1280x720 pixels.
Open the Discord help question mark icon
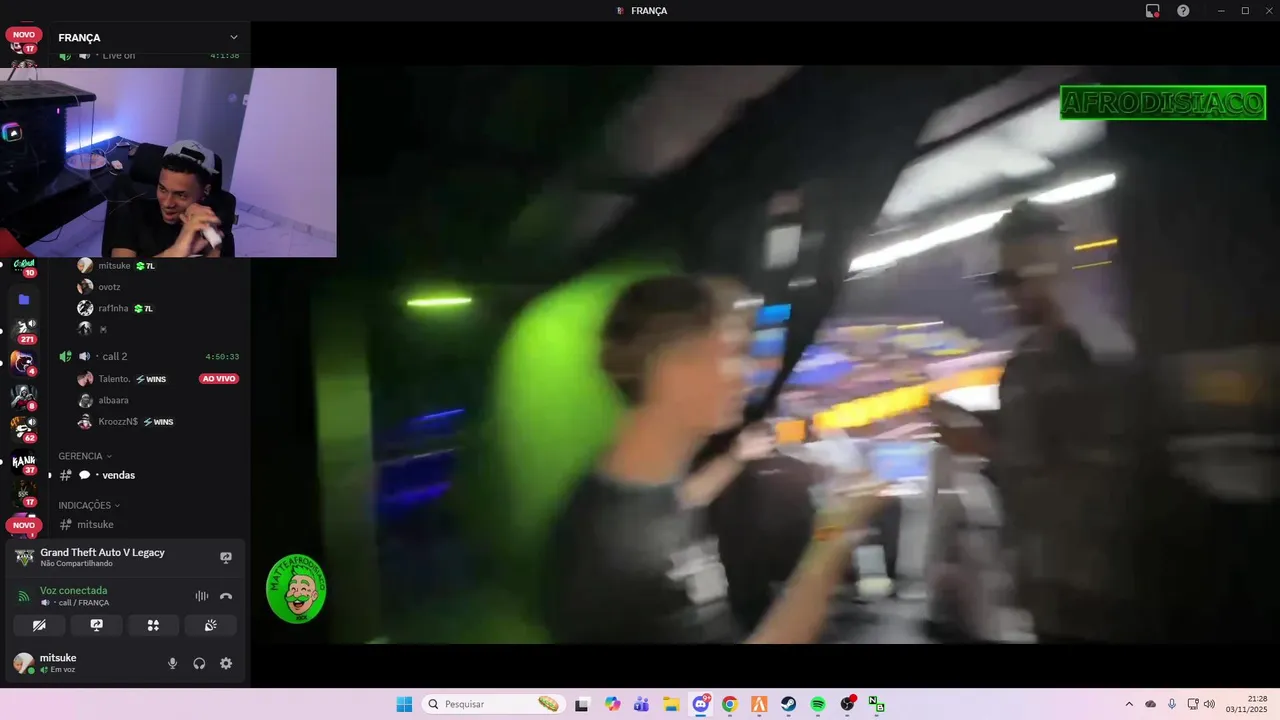[x=1183, y=10]
